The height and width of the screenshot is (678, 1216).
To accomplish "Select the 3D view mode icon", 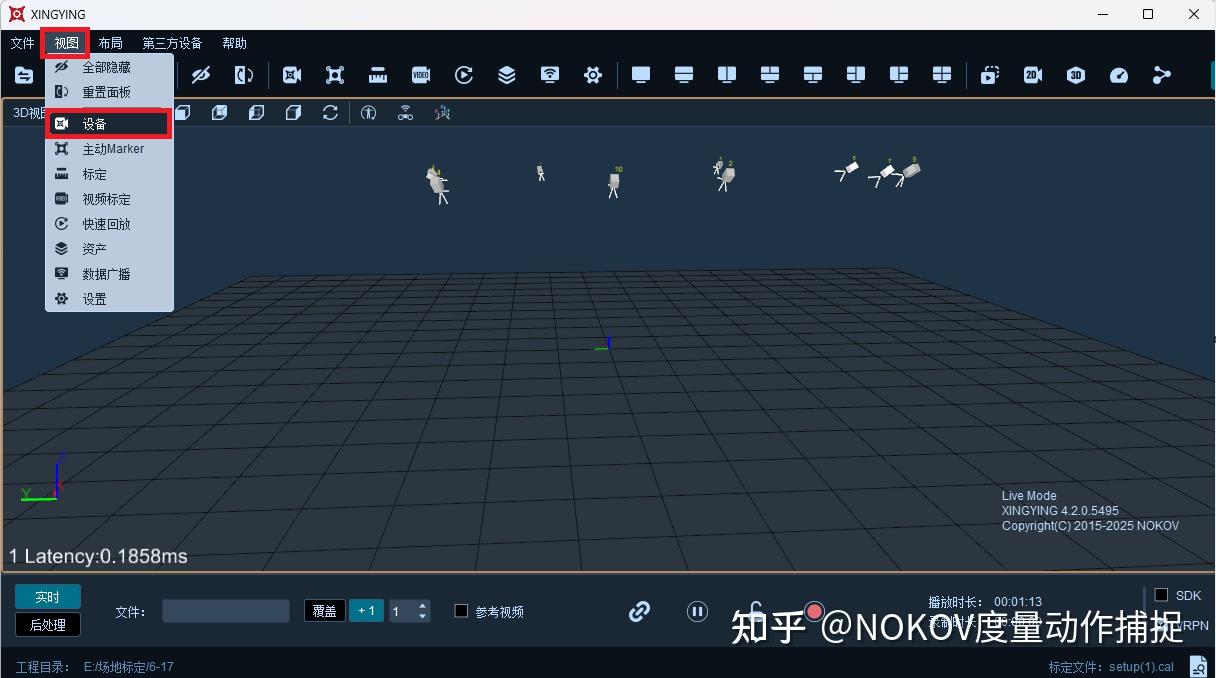I will [1075, 74].
